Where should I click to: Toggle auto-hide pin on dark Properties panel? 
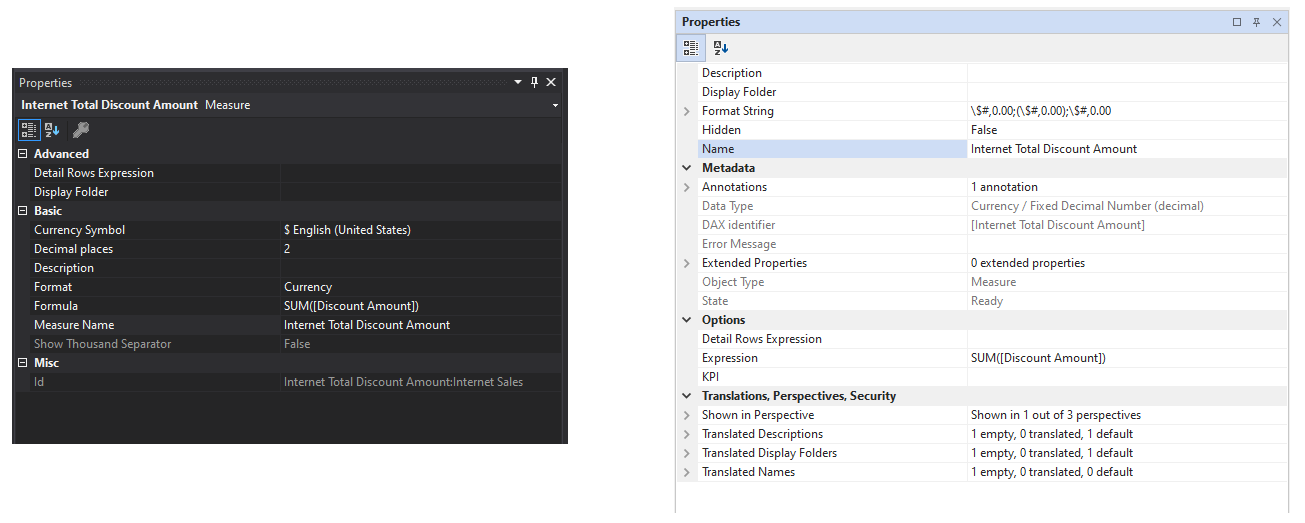535,82
